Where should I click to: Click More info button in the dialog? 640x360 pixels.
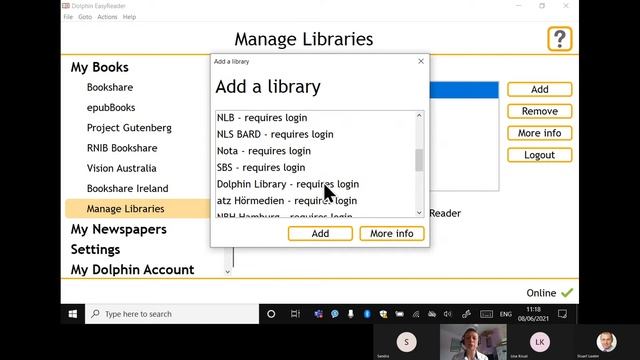[392, 233]
